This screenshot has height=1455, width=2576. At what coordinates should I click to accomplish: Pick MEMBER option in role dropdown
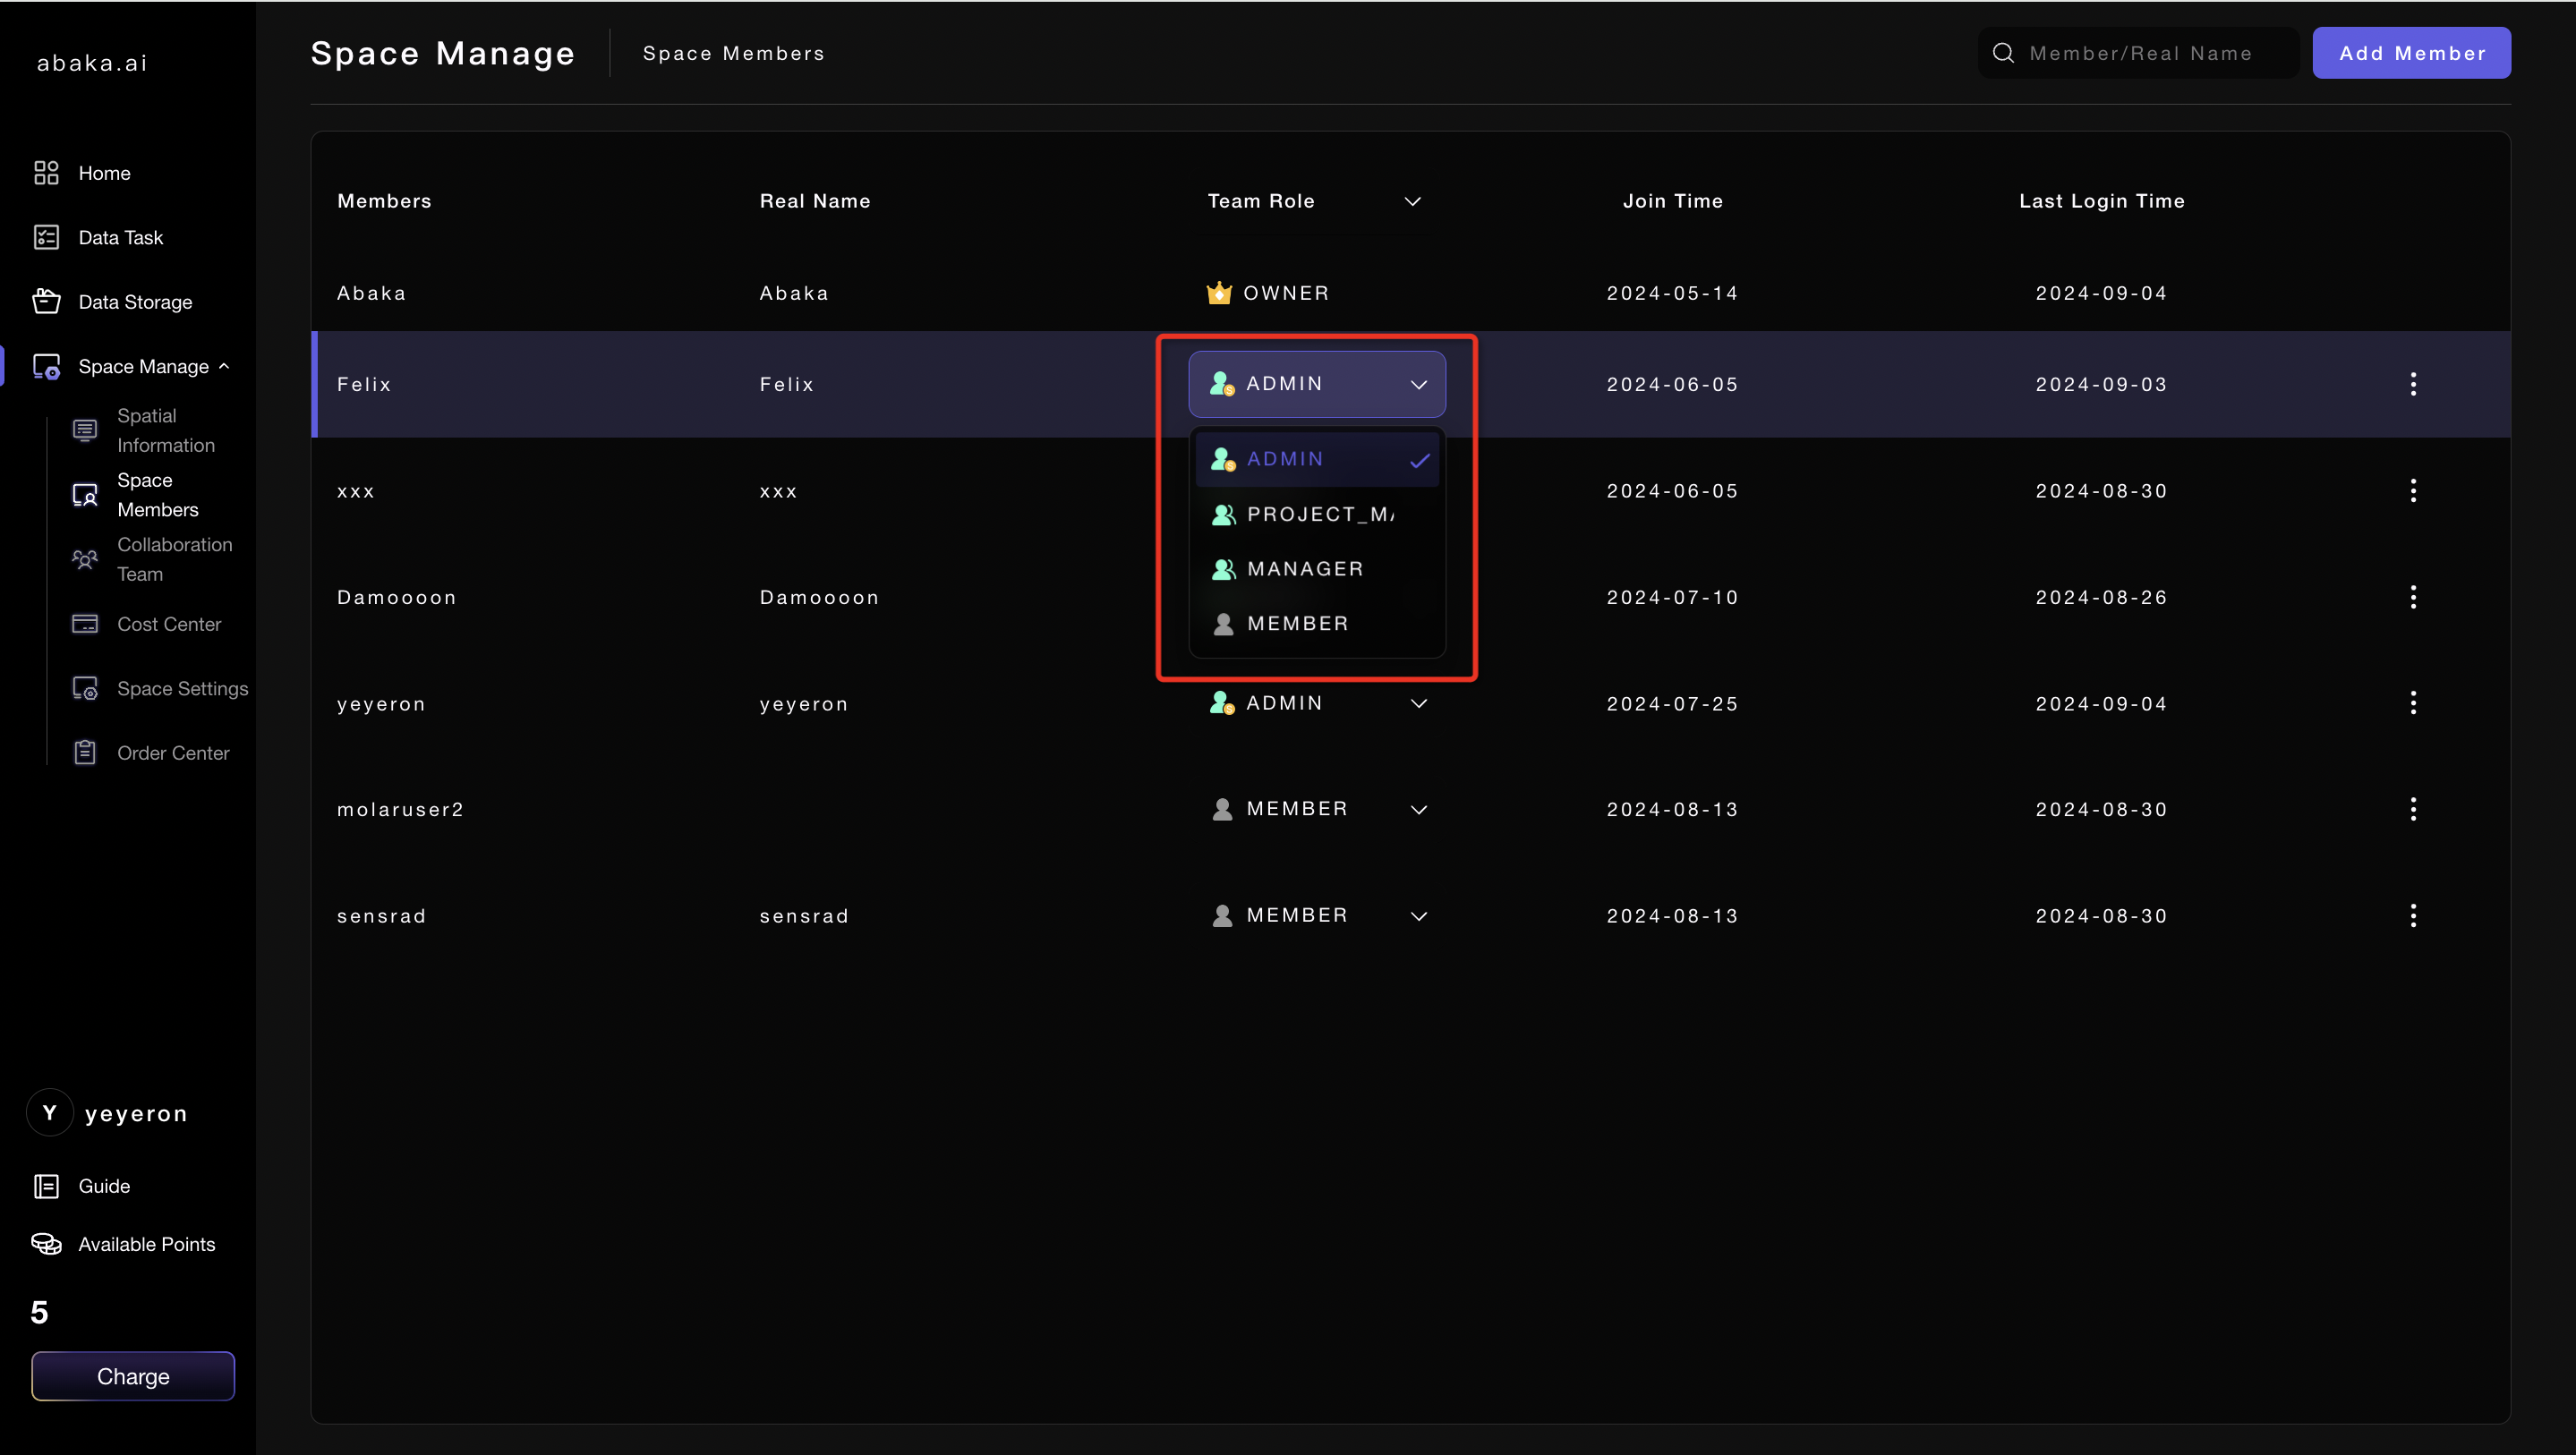point(1297,623)
